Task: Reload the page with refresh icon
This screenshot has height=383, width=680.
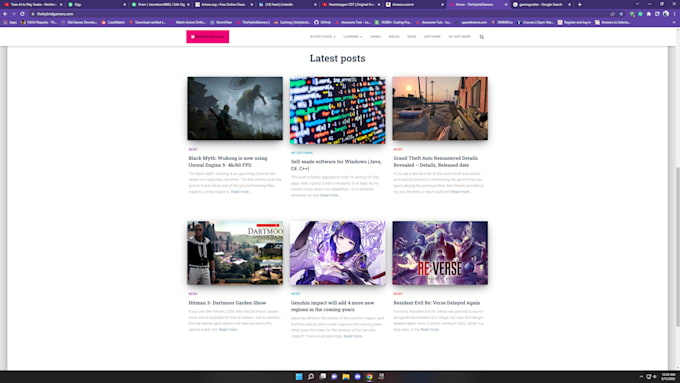Action: [22, 14]
